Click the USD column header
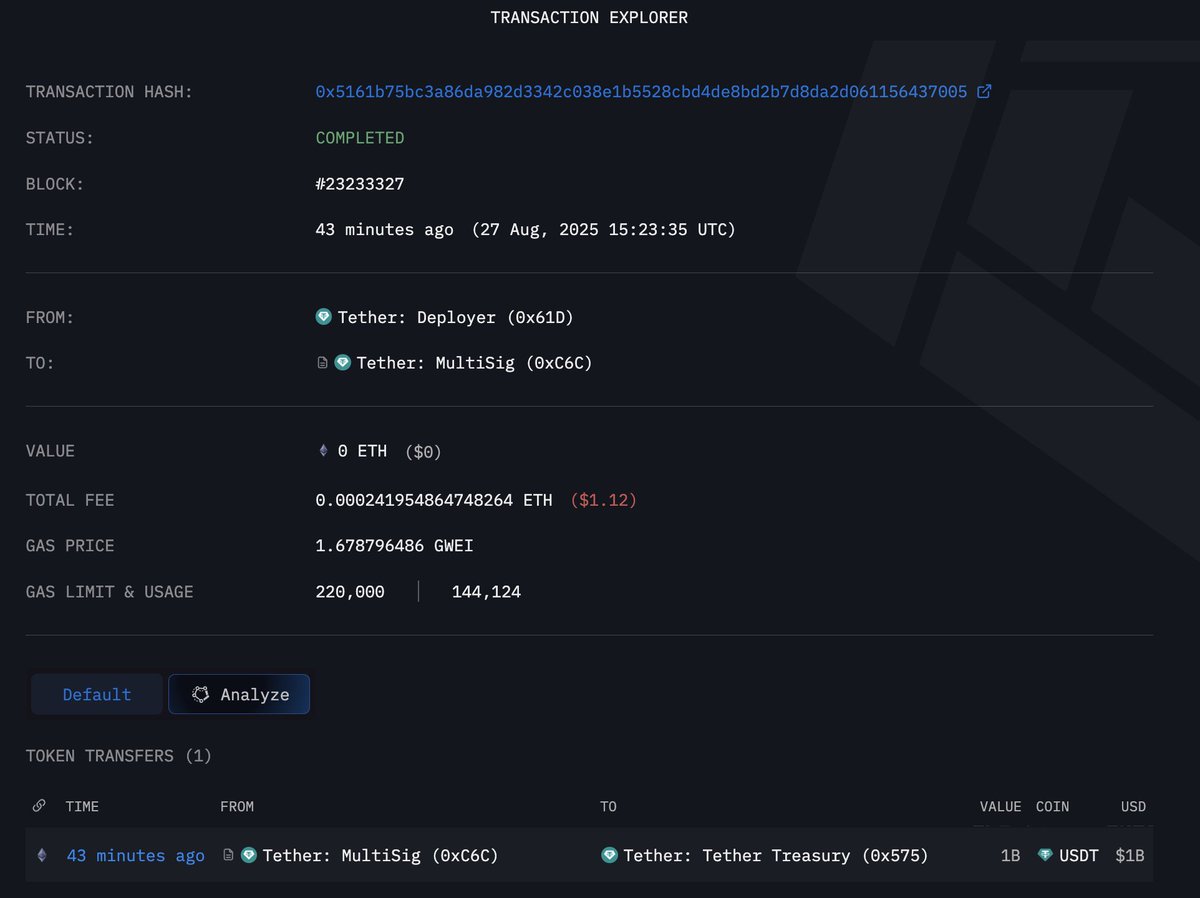The image size is (1200, 898). coord(1133,806)
